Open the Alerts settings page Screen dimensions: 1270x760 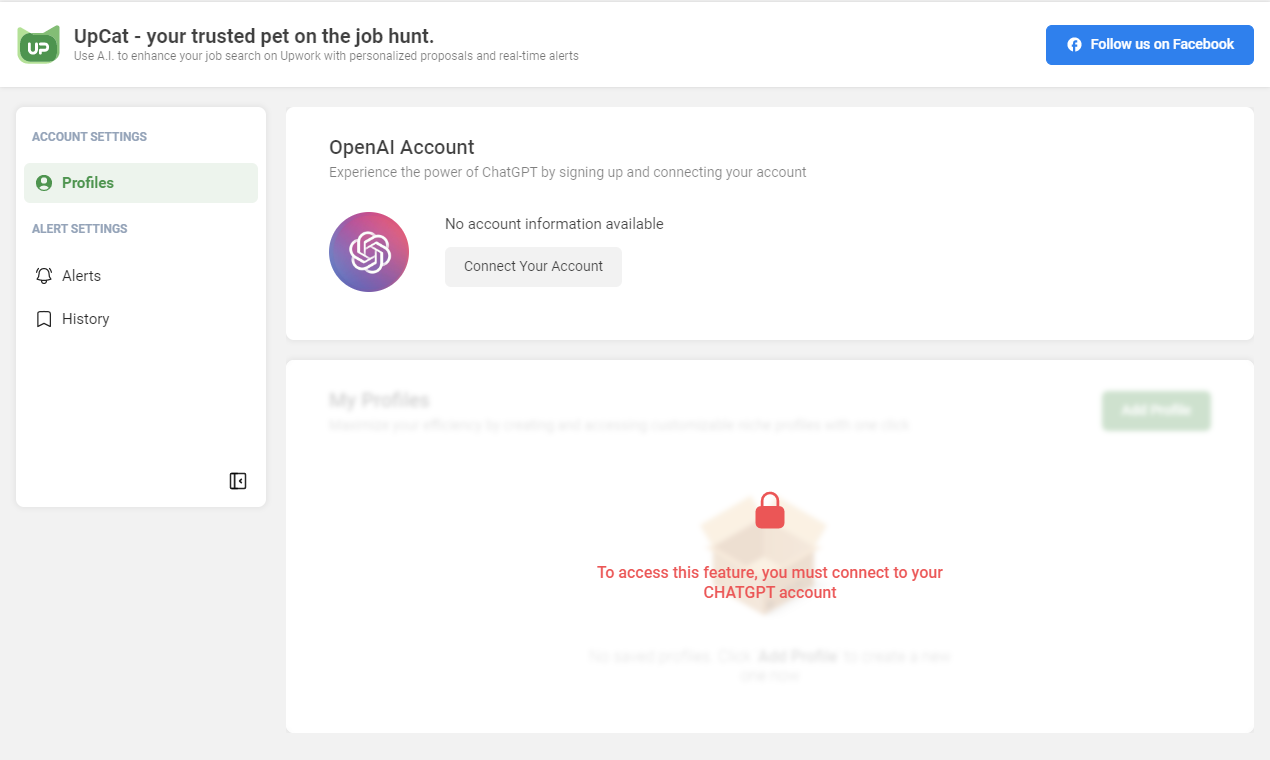point(82,276)
